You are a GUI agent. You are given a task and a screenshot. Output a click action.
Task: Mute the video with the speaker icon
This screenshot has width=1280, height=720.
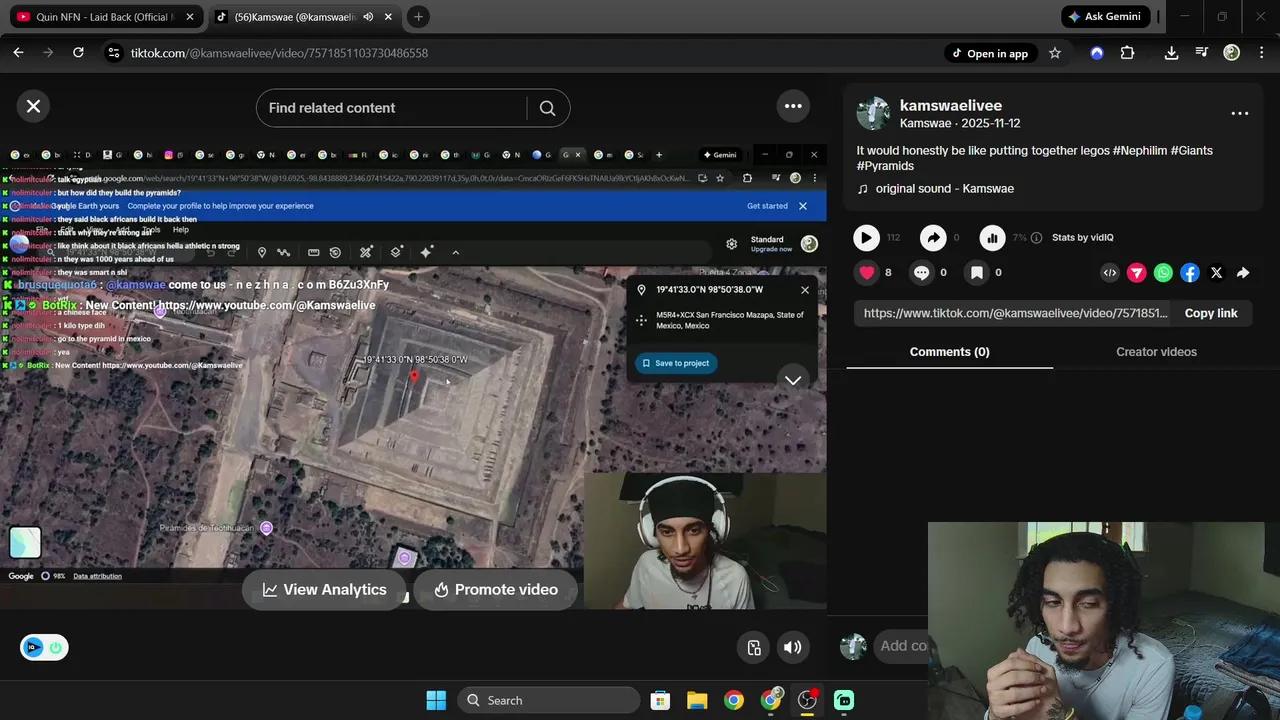point(792,647)
